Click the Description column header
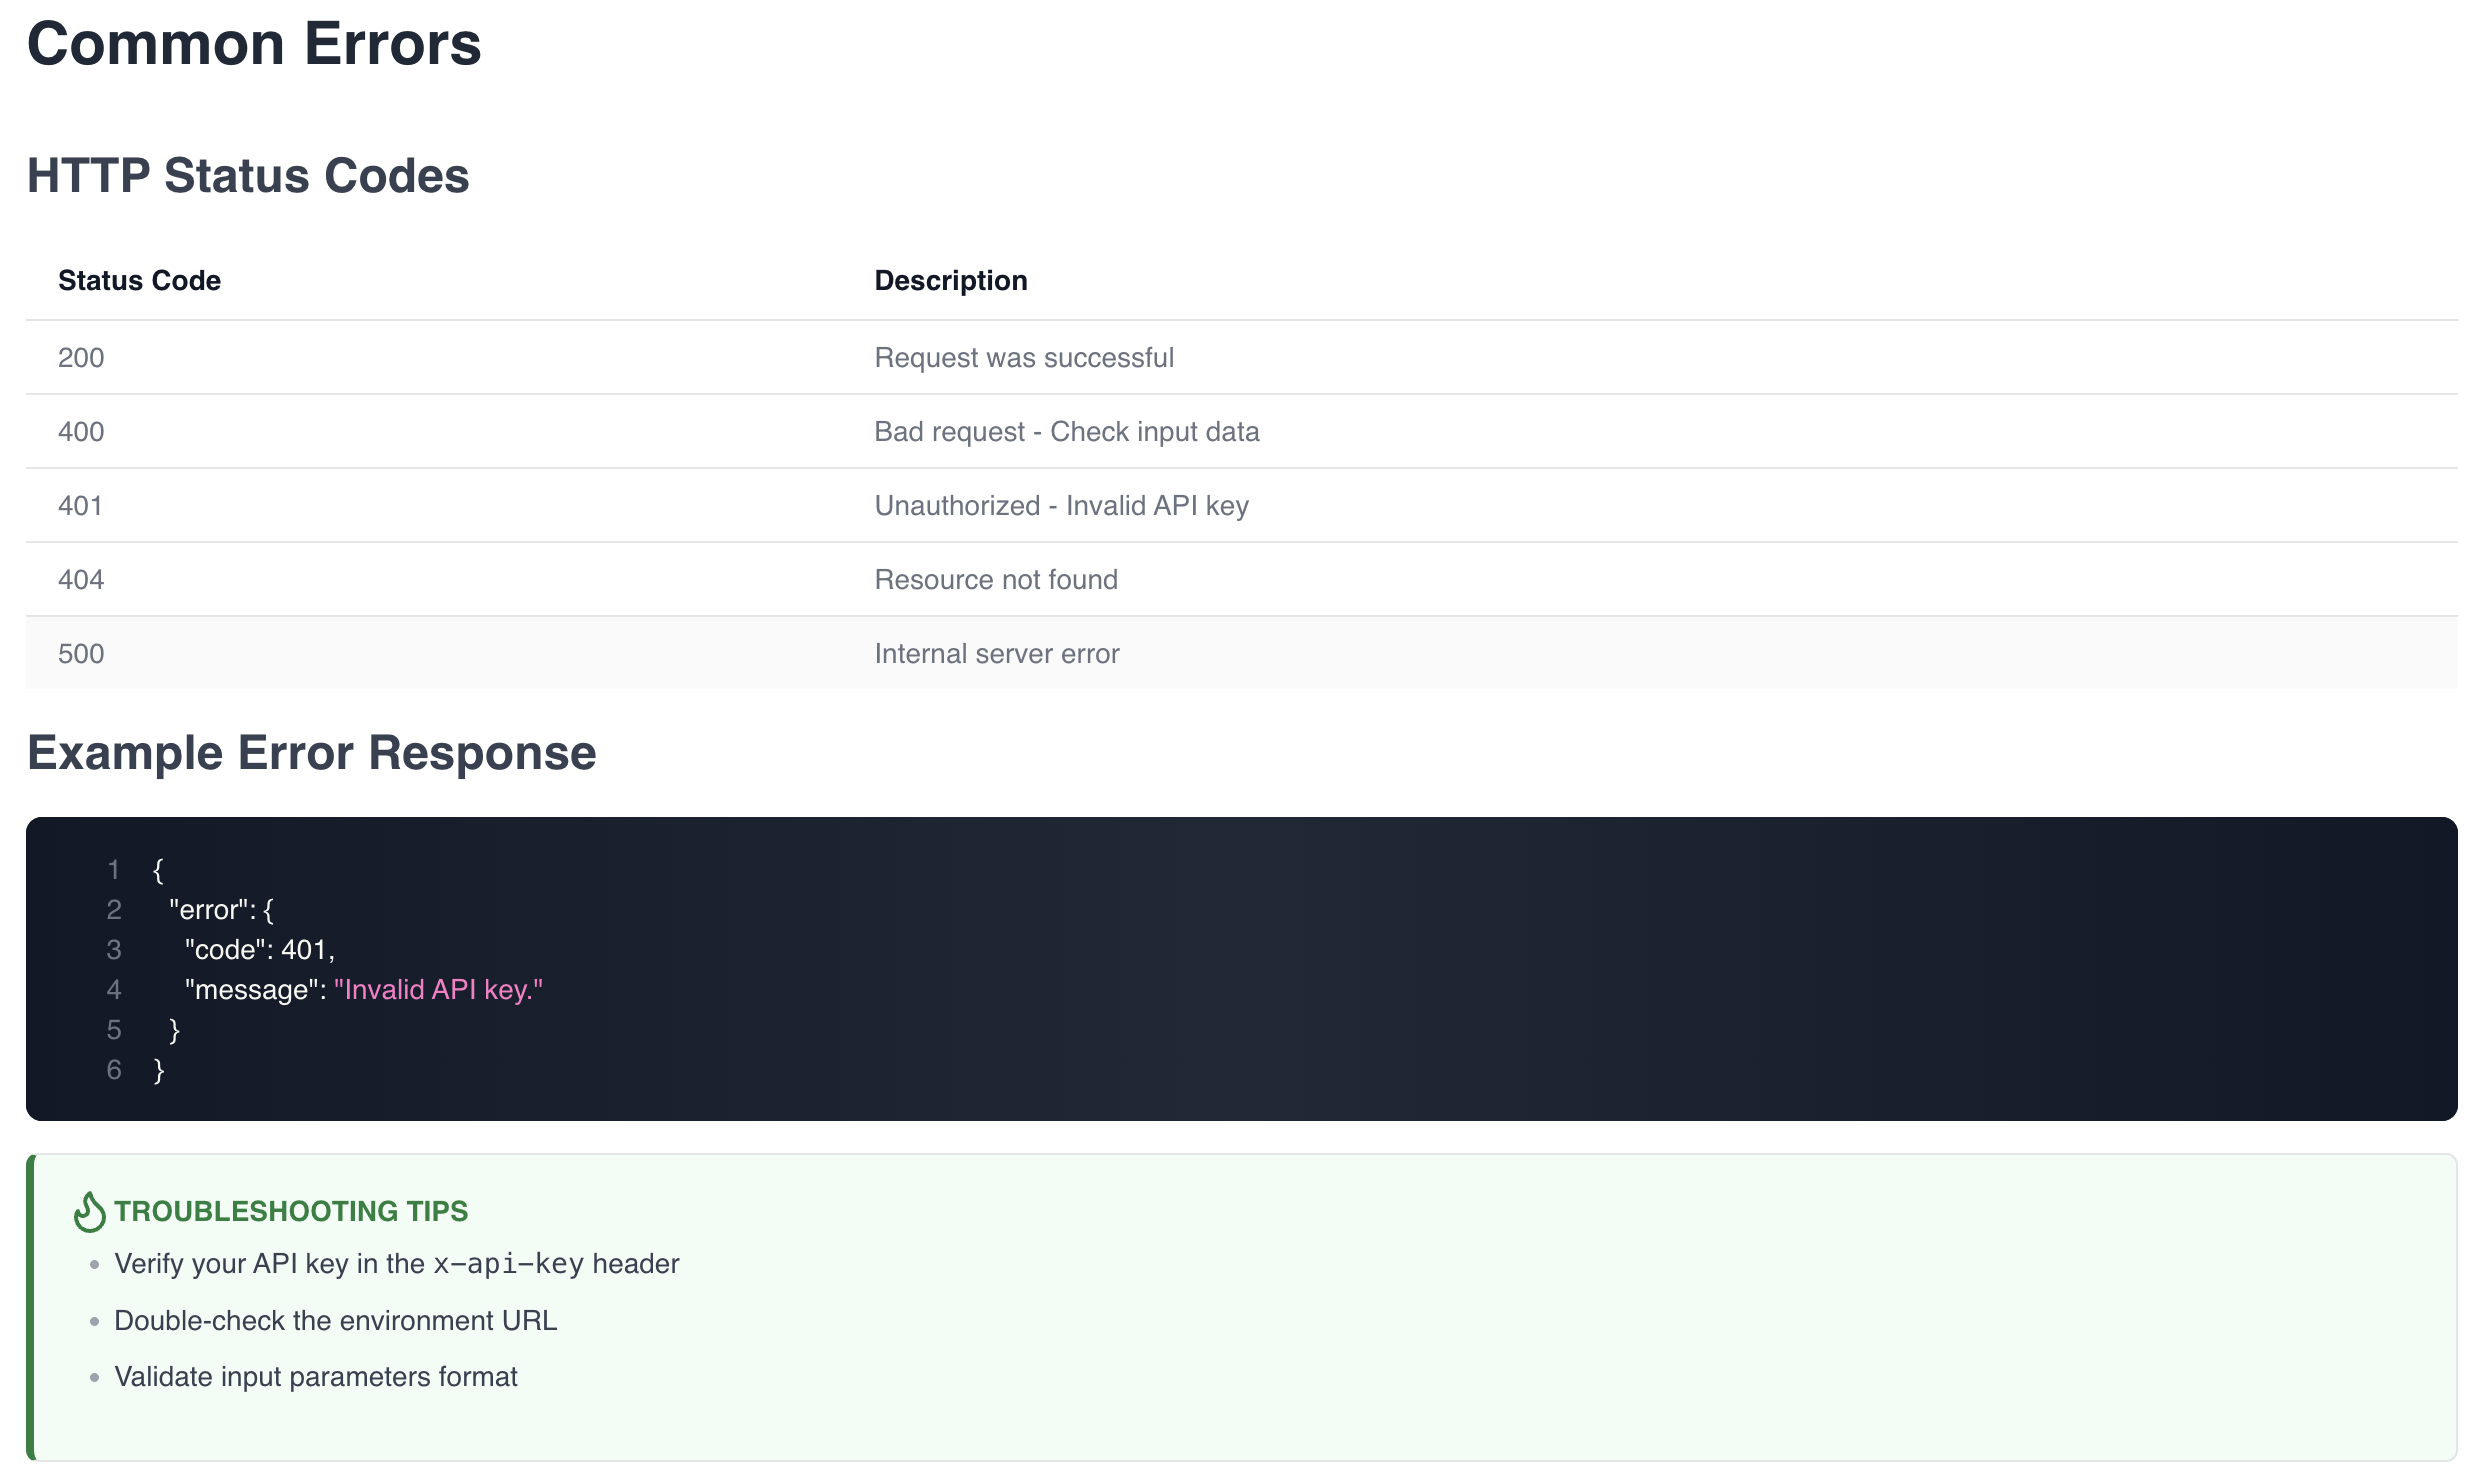Viewport: 2478px width, 1484px height. coord(951,281)
